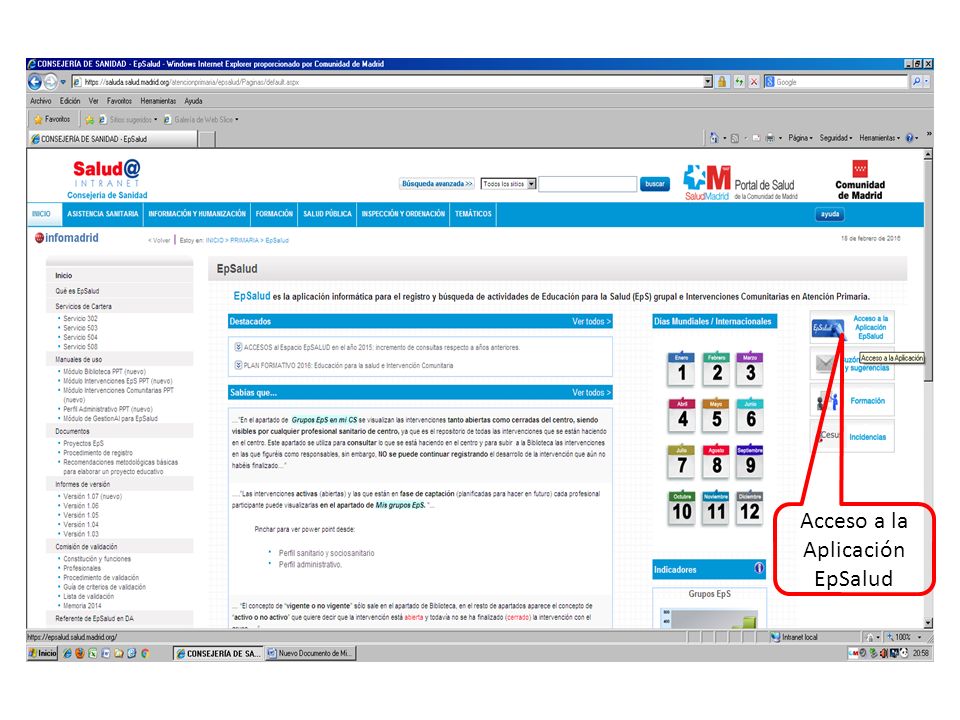Click the add to favorites bar star icon

[89, 120]
